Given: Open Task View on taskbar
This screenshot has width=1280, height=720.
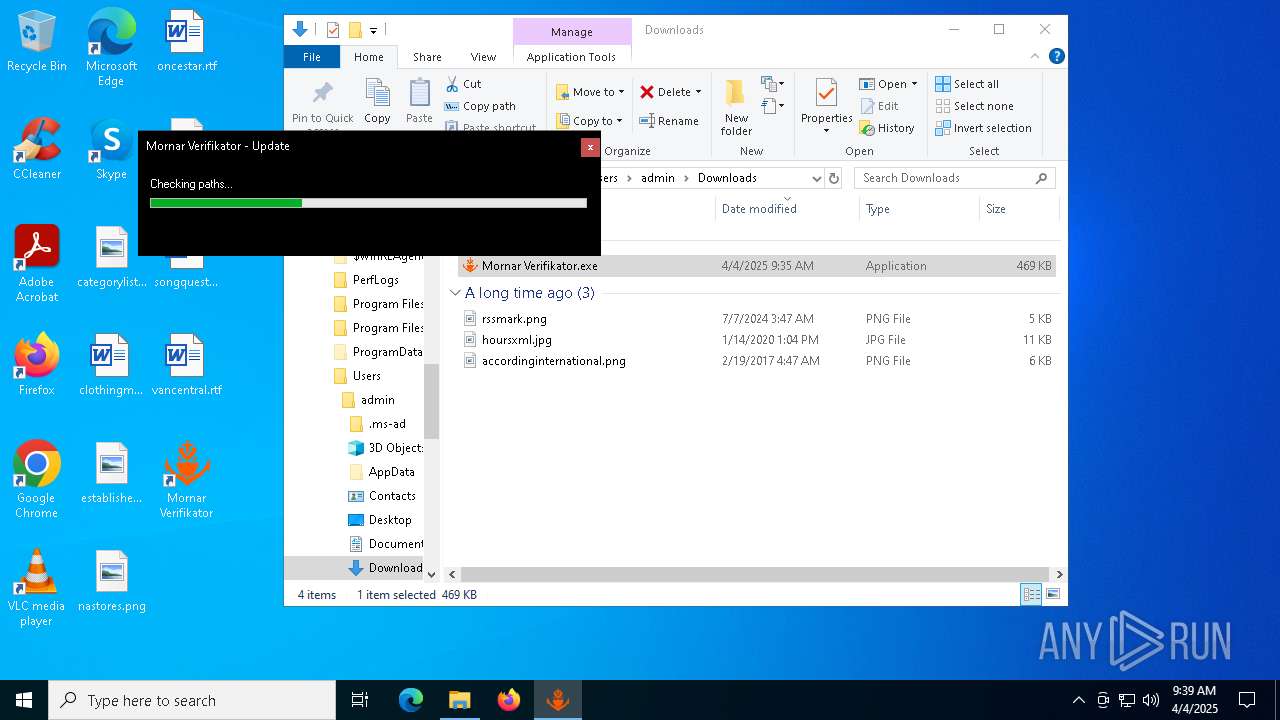Looking at the screenshot, I should 360,700.
